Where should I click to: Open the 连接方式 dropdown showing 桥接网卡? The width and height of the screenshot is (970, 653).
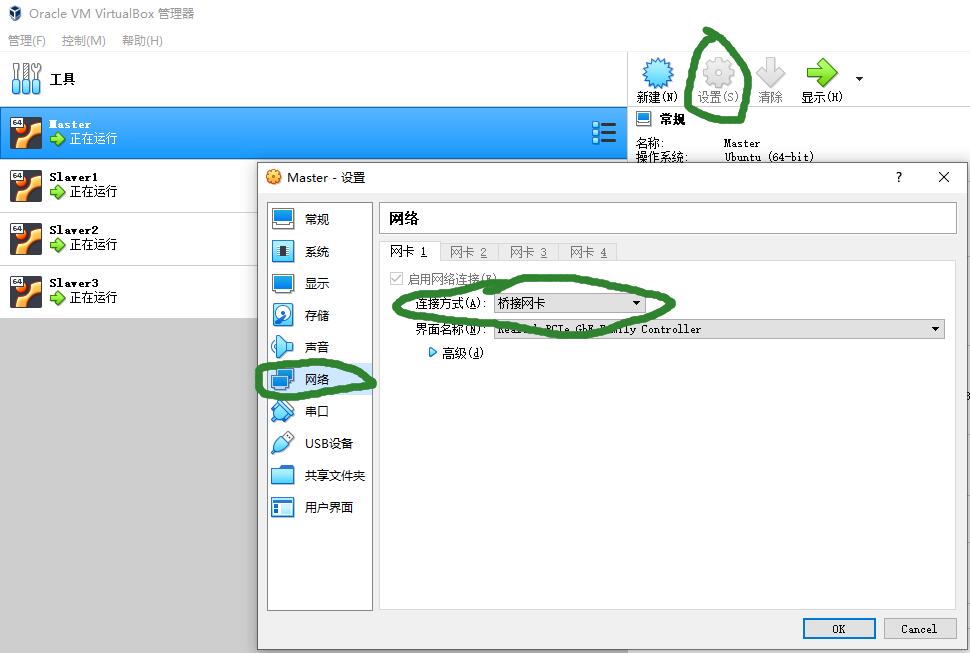coord(569,303)
